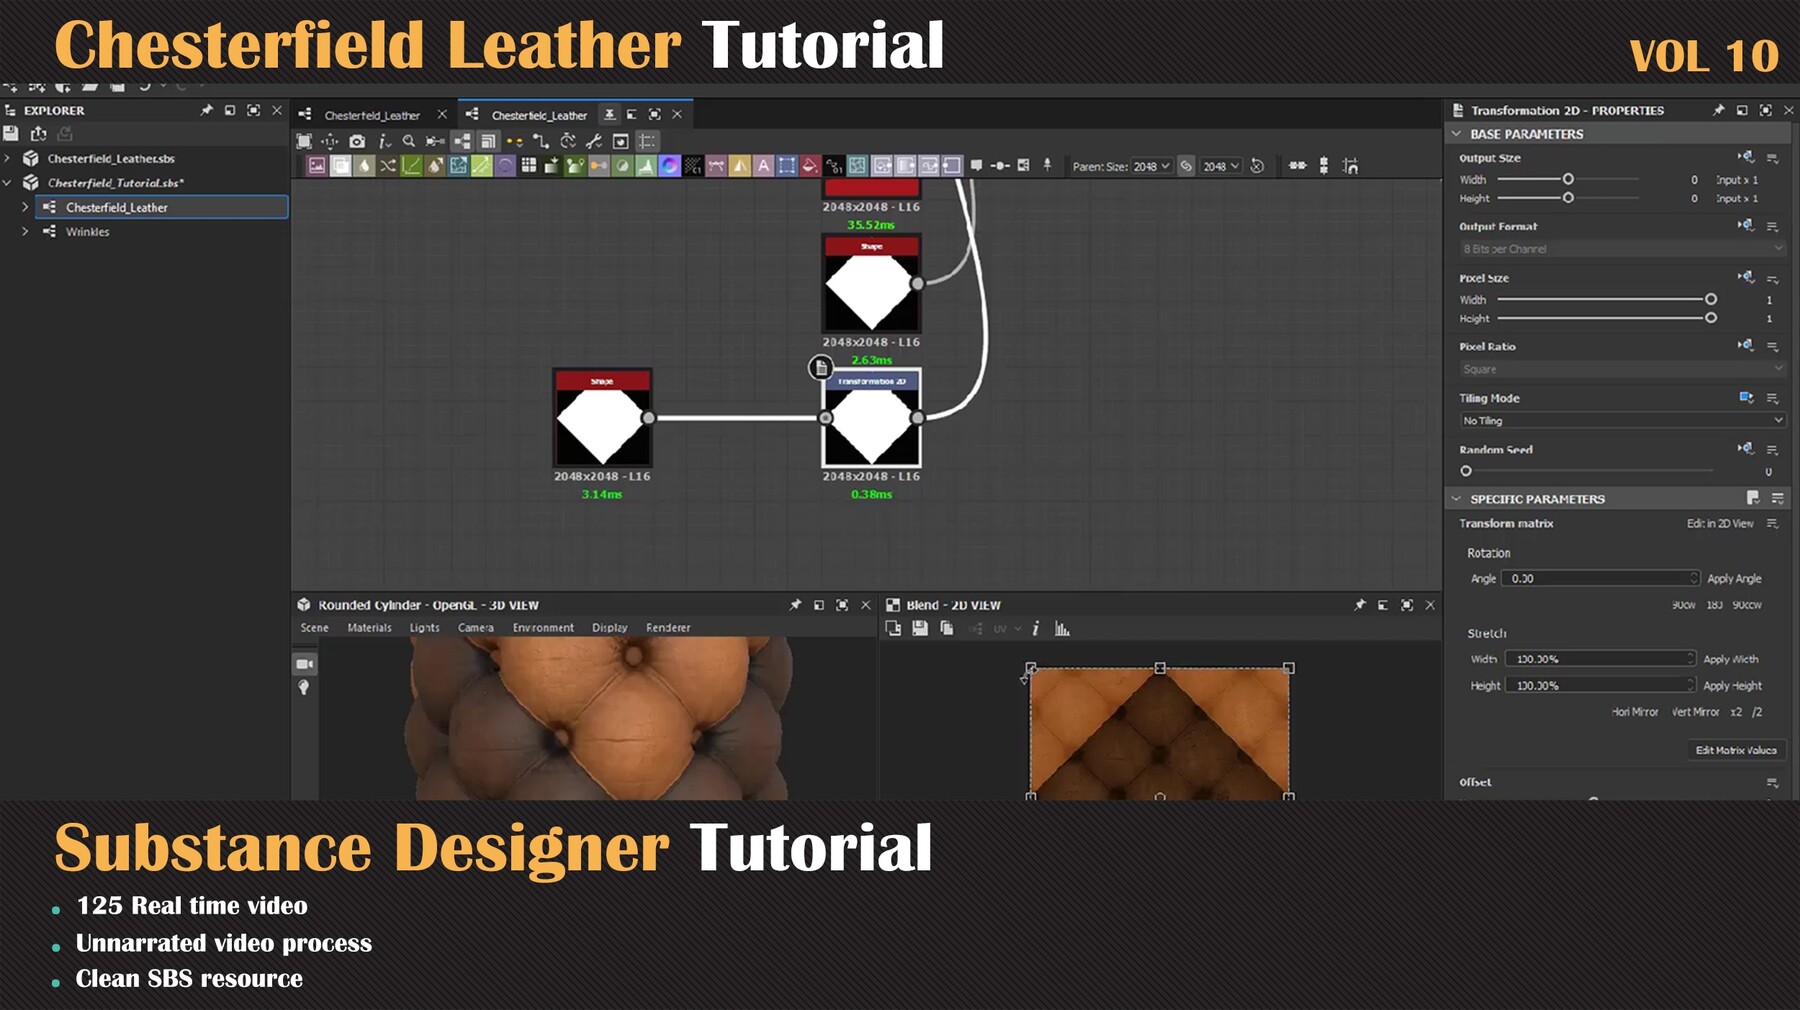The height and width of the screenshot is (1010, 1800).
Task: Toggle Vert Mirror in Specific Parameters
Action: (x=1695, y=713)
